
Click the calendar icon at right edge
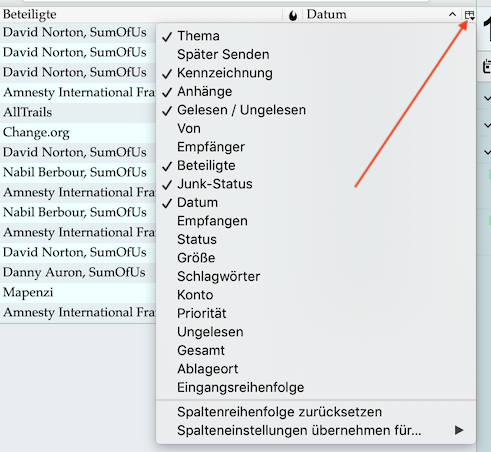click(x=487, y=66)
